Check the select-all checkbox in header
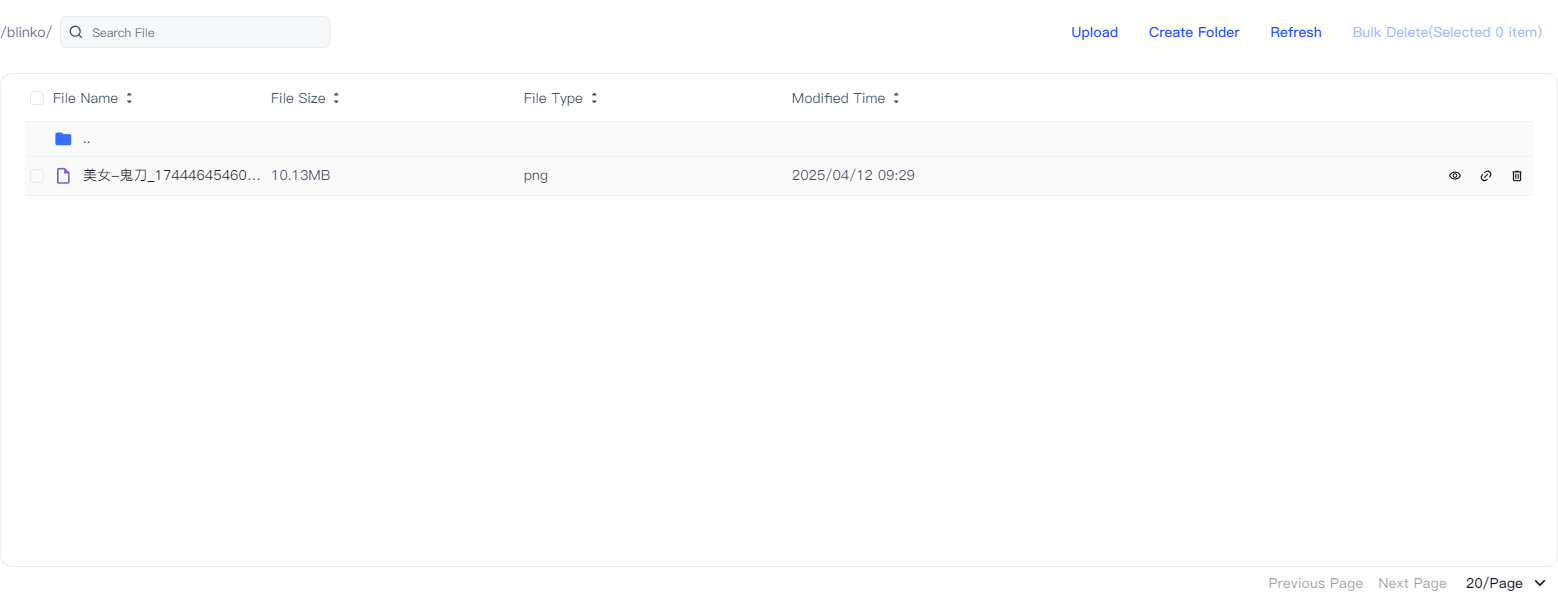Viewport: 1558px width, 599px height. coord(37,98)
